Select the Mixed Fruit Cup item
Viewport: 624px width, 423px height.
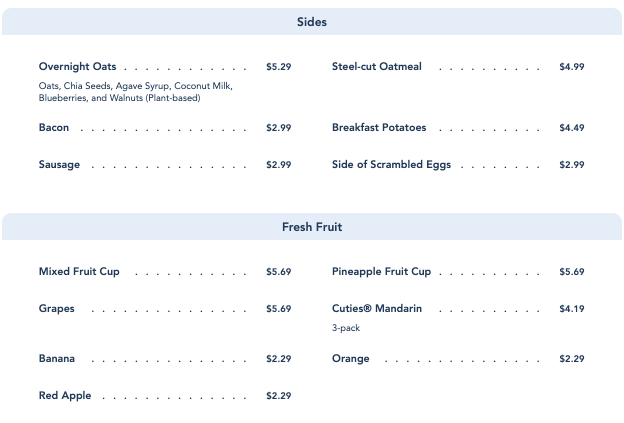click(x=79, y=272)
